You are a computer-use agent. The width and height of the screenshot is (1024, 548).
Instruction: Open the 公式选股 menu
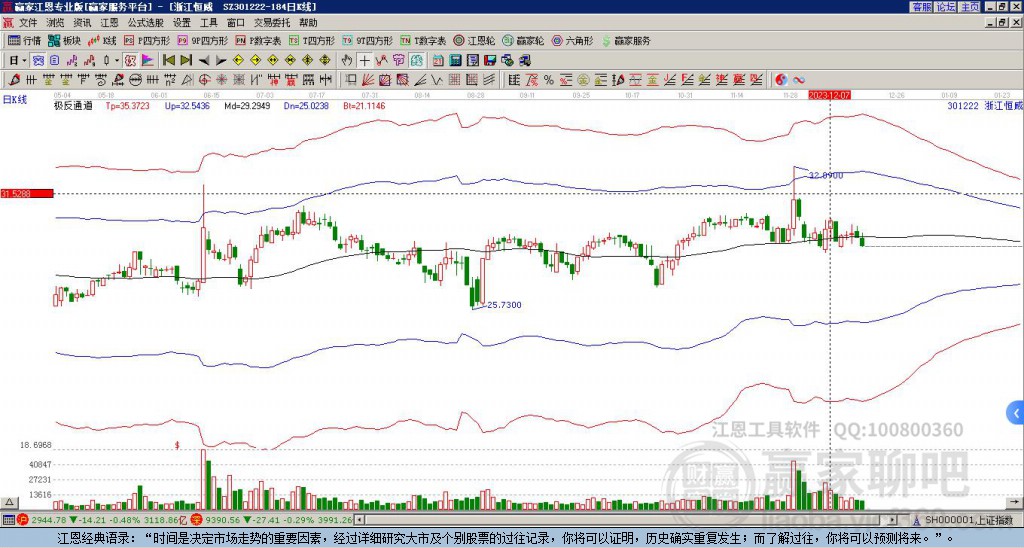point(146,23)
